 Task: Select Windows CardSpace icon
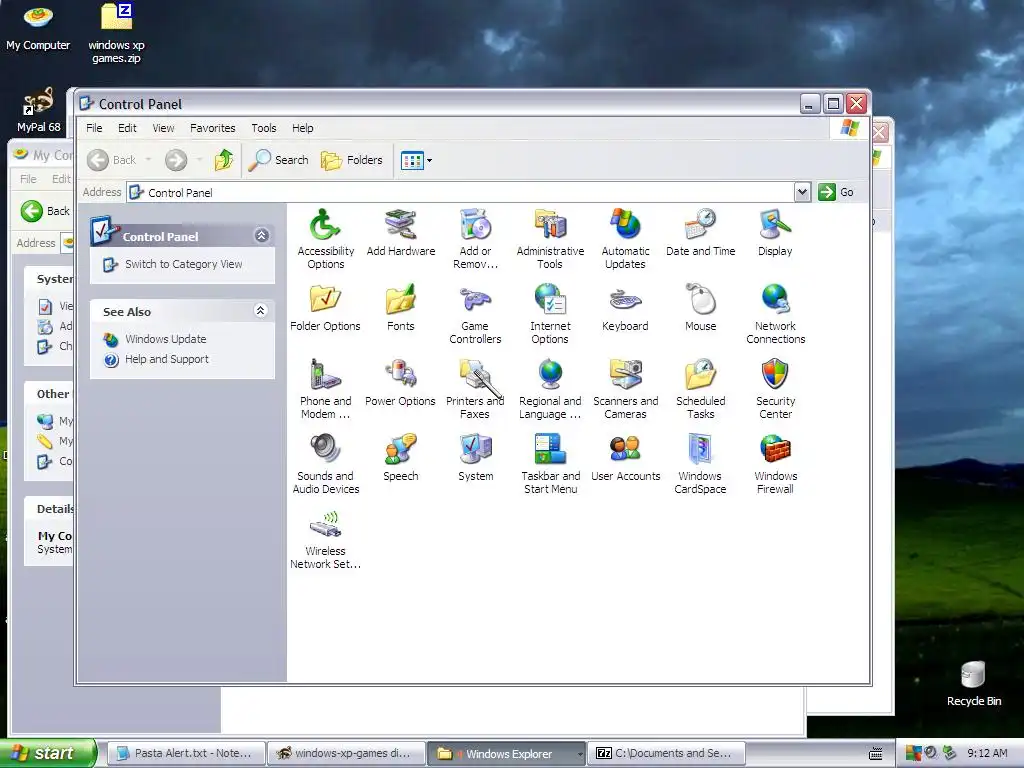[x=700, y=464]
